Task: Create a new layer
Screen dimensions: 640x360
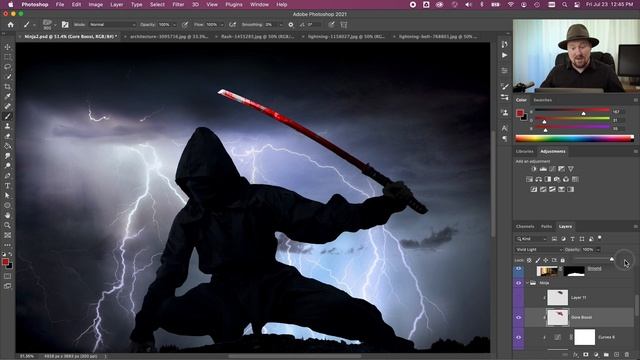Action: pyautogui.click(x=616, y=355)
